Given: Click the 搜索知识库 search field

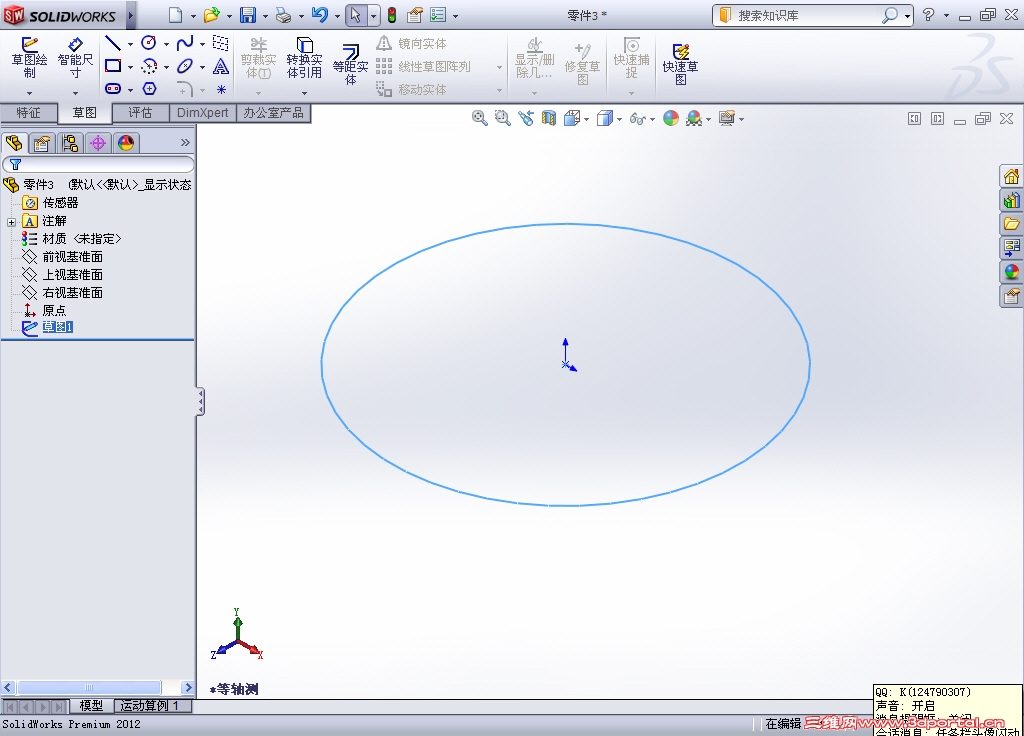Looking at the screenshot, I should 807,15.
